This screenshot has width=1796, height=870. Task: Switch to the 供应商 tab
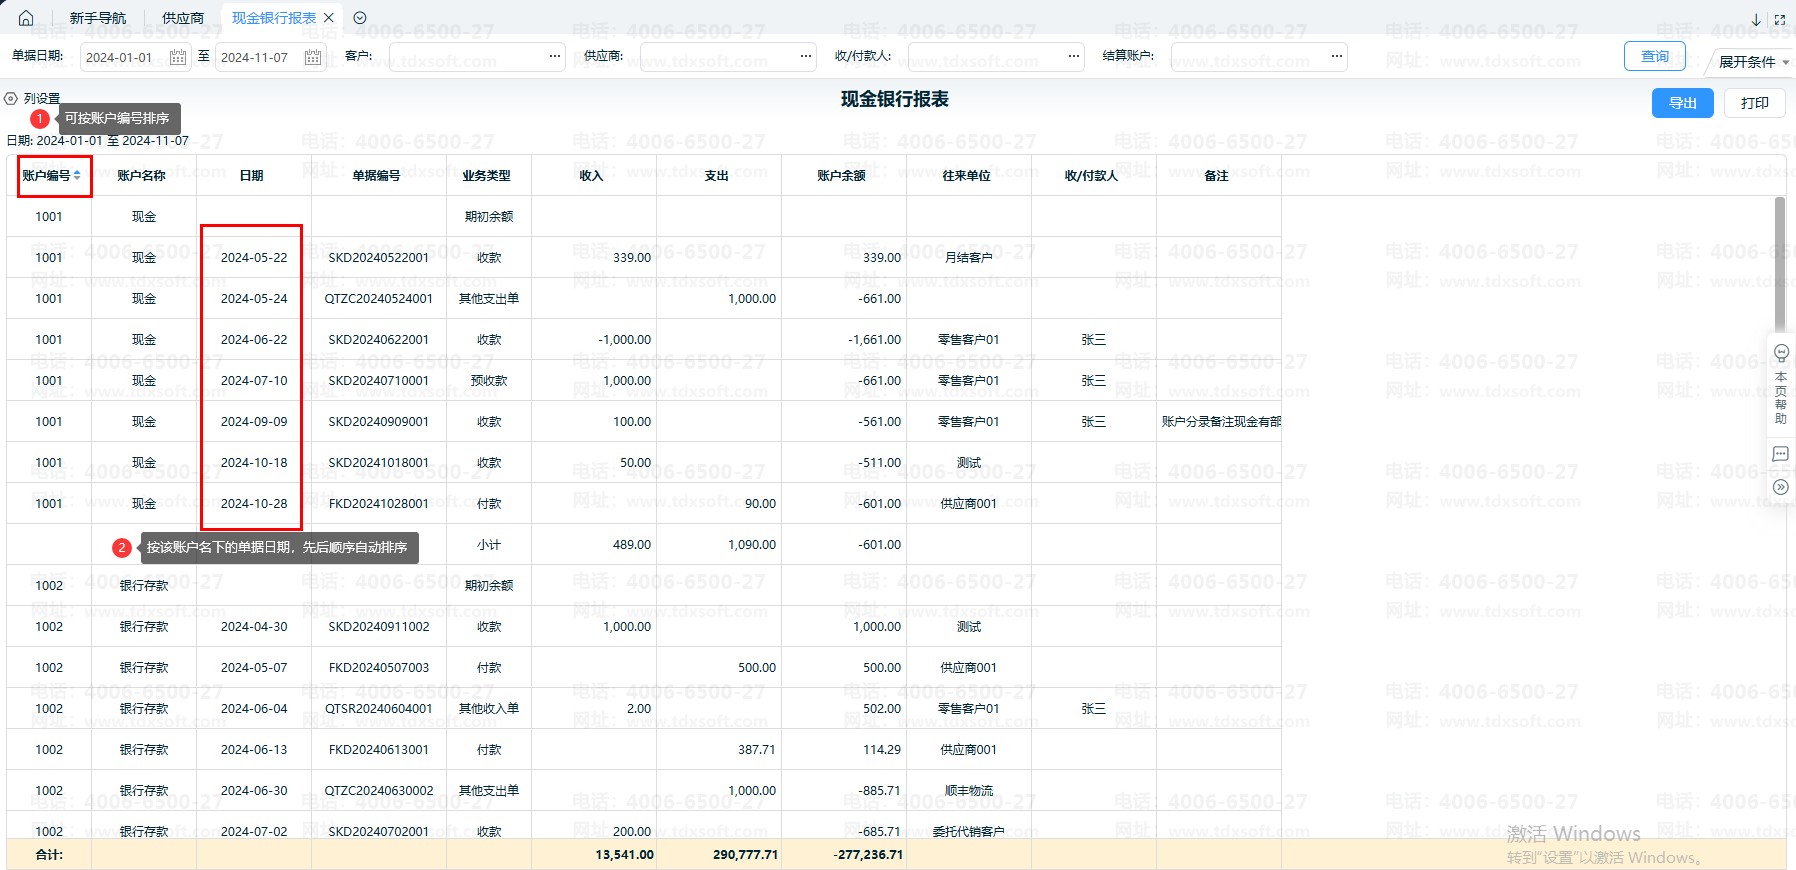point(183,18)
